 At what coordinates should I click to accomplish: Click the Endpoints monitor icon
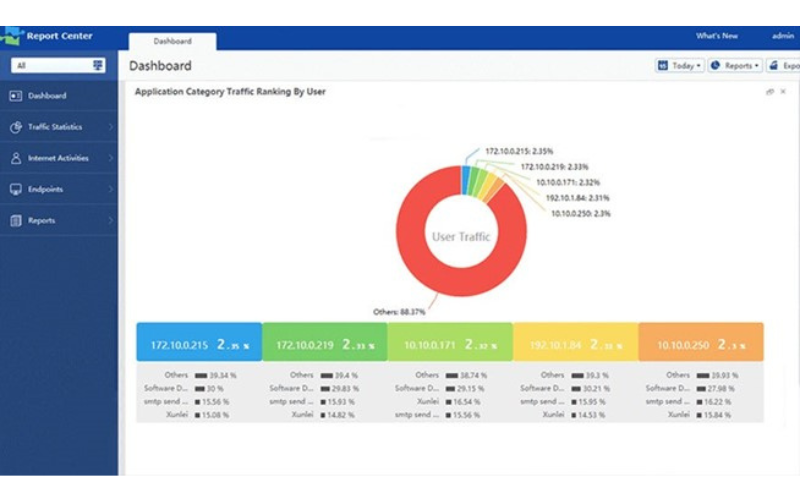[16, 189]
